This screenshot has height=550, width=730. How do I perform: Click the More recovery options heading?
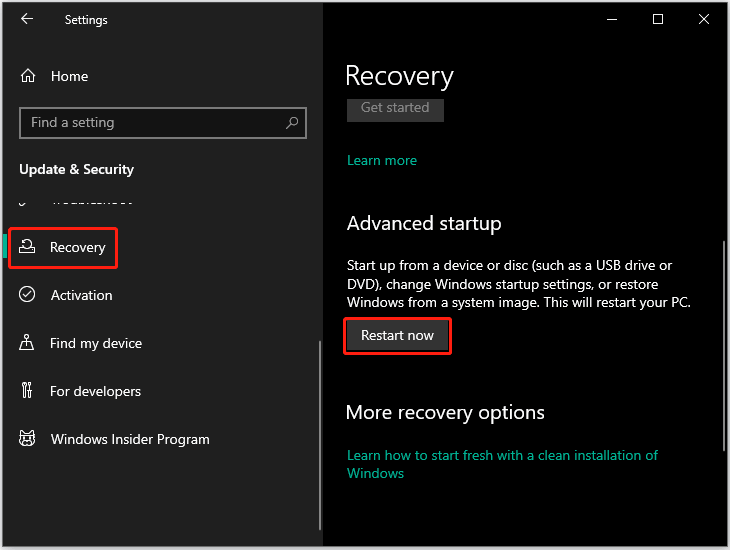point(446,413)
